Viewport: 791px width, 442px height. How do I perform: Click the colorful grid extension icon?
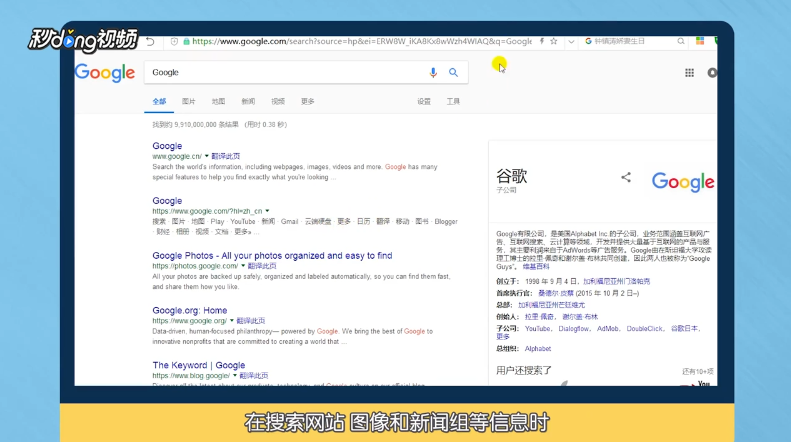(700, 41)
